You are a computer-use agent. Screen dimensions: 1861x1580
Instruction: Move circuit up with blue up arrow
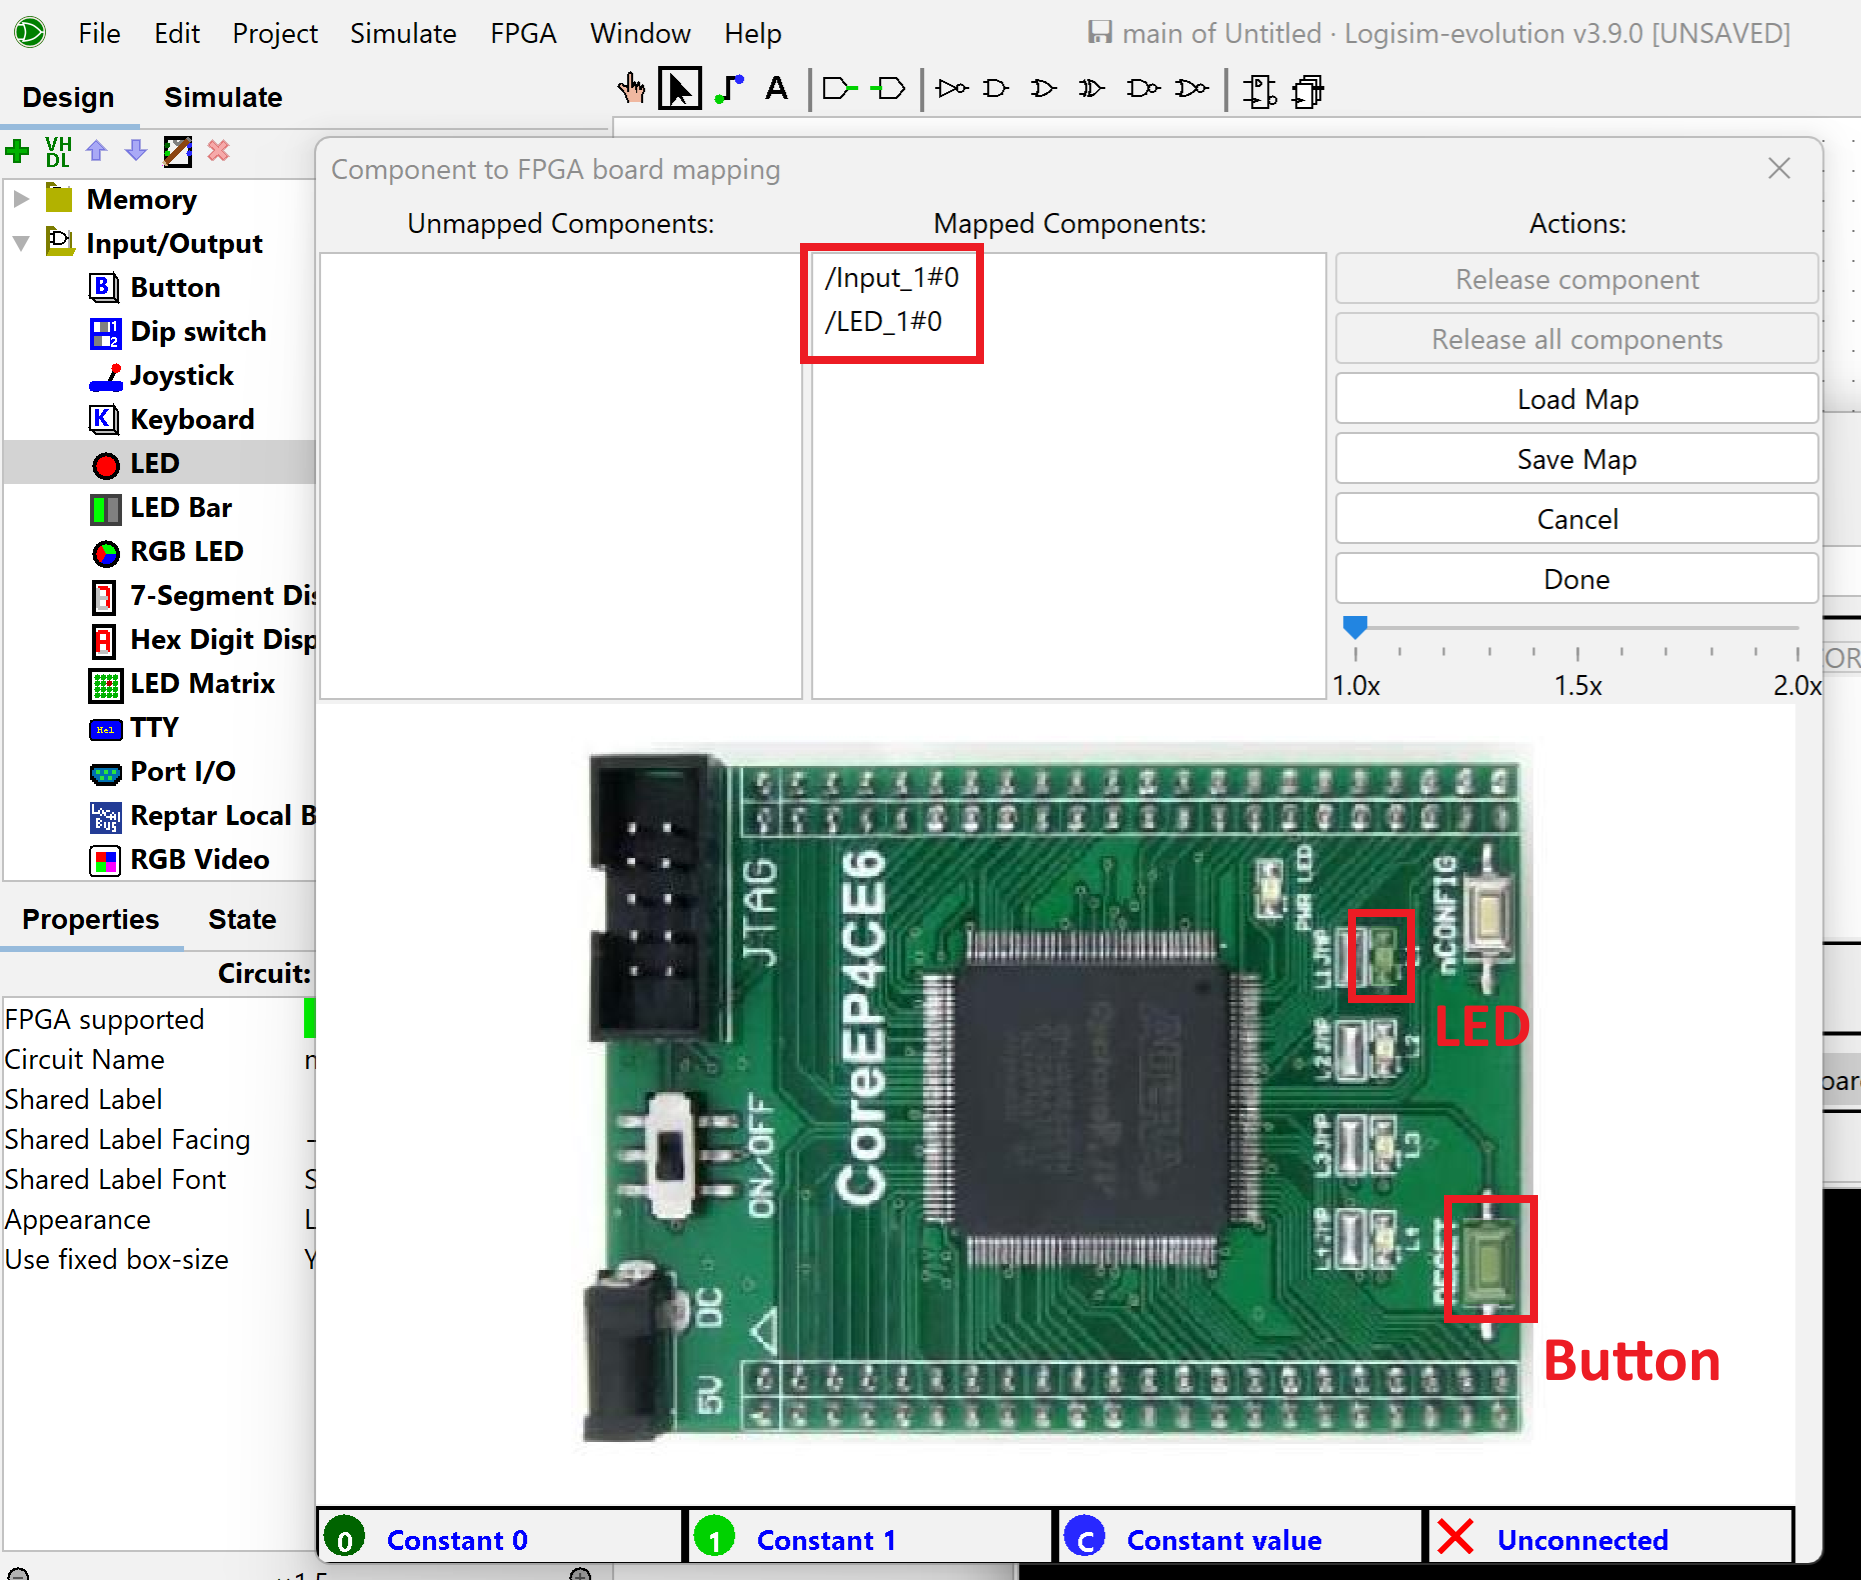(x=96, y=151)
